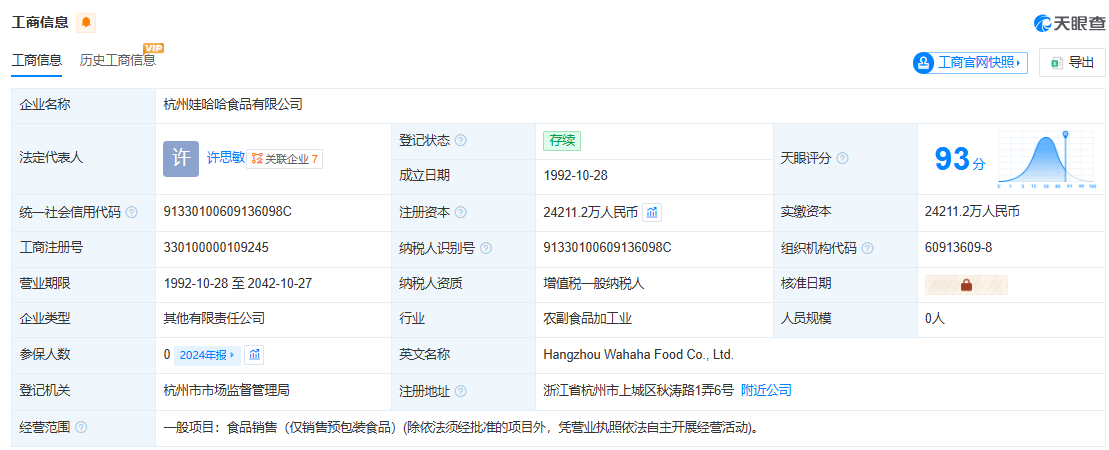Click 其他有限责任公司 company type value
Viewport: 1109px width, 450px height.
tap(214, 318)
